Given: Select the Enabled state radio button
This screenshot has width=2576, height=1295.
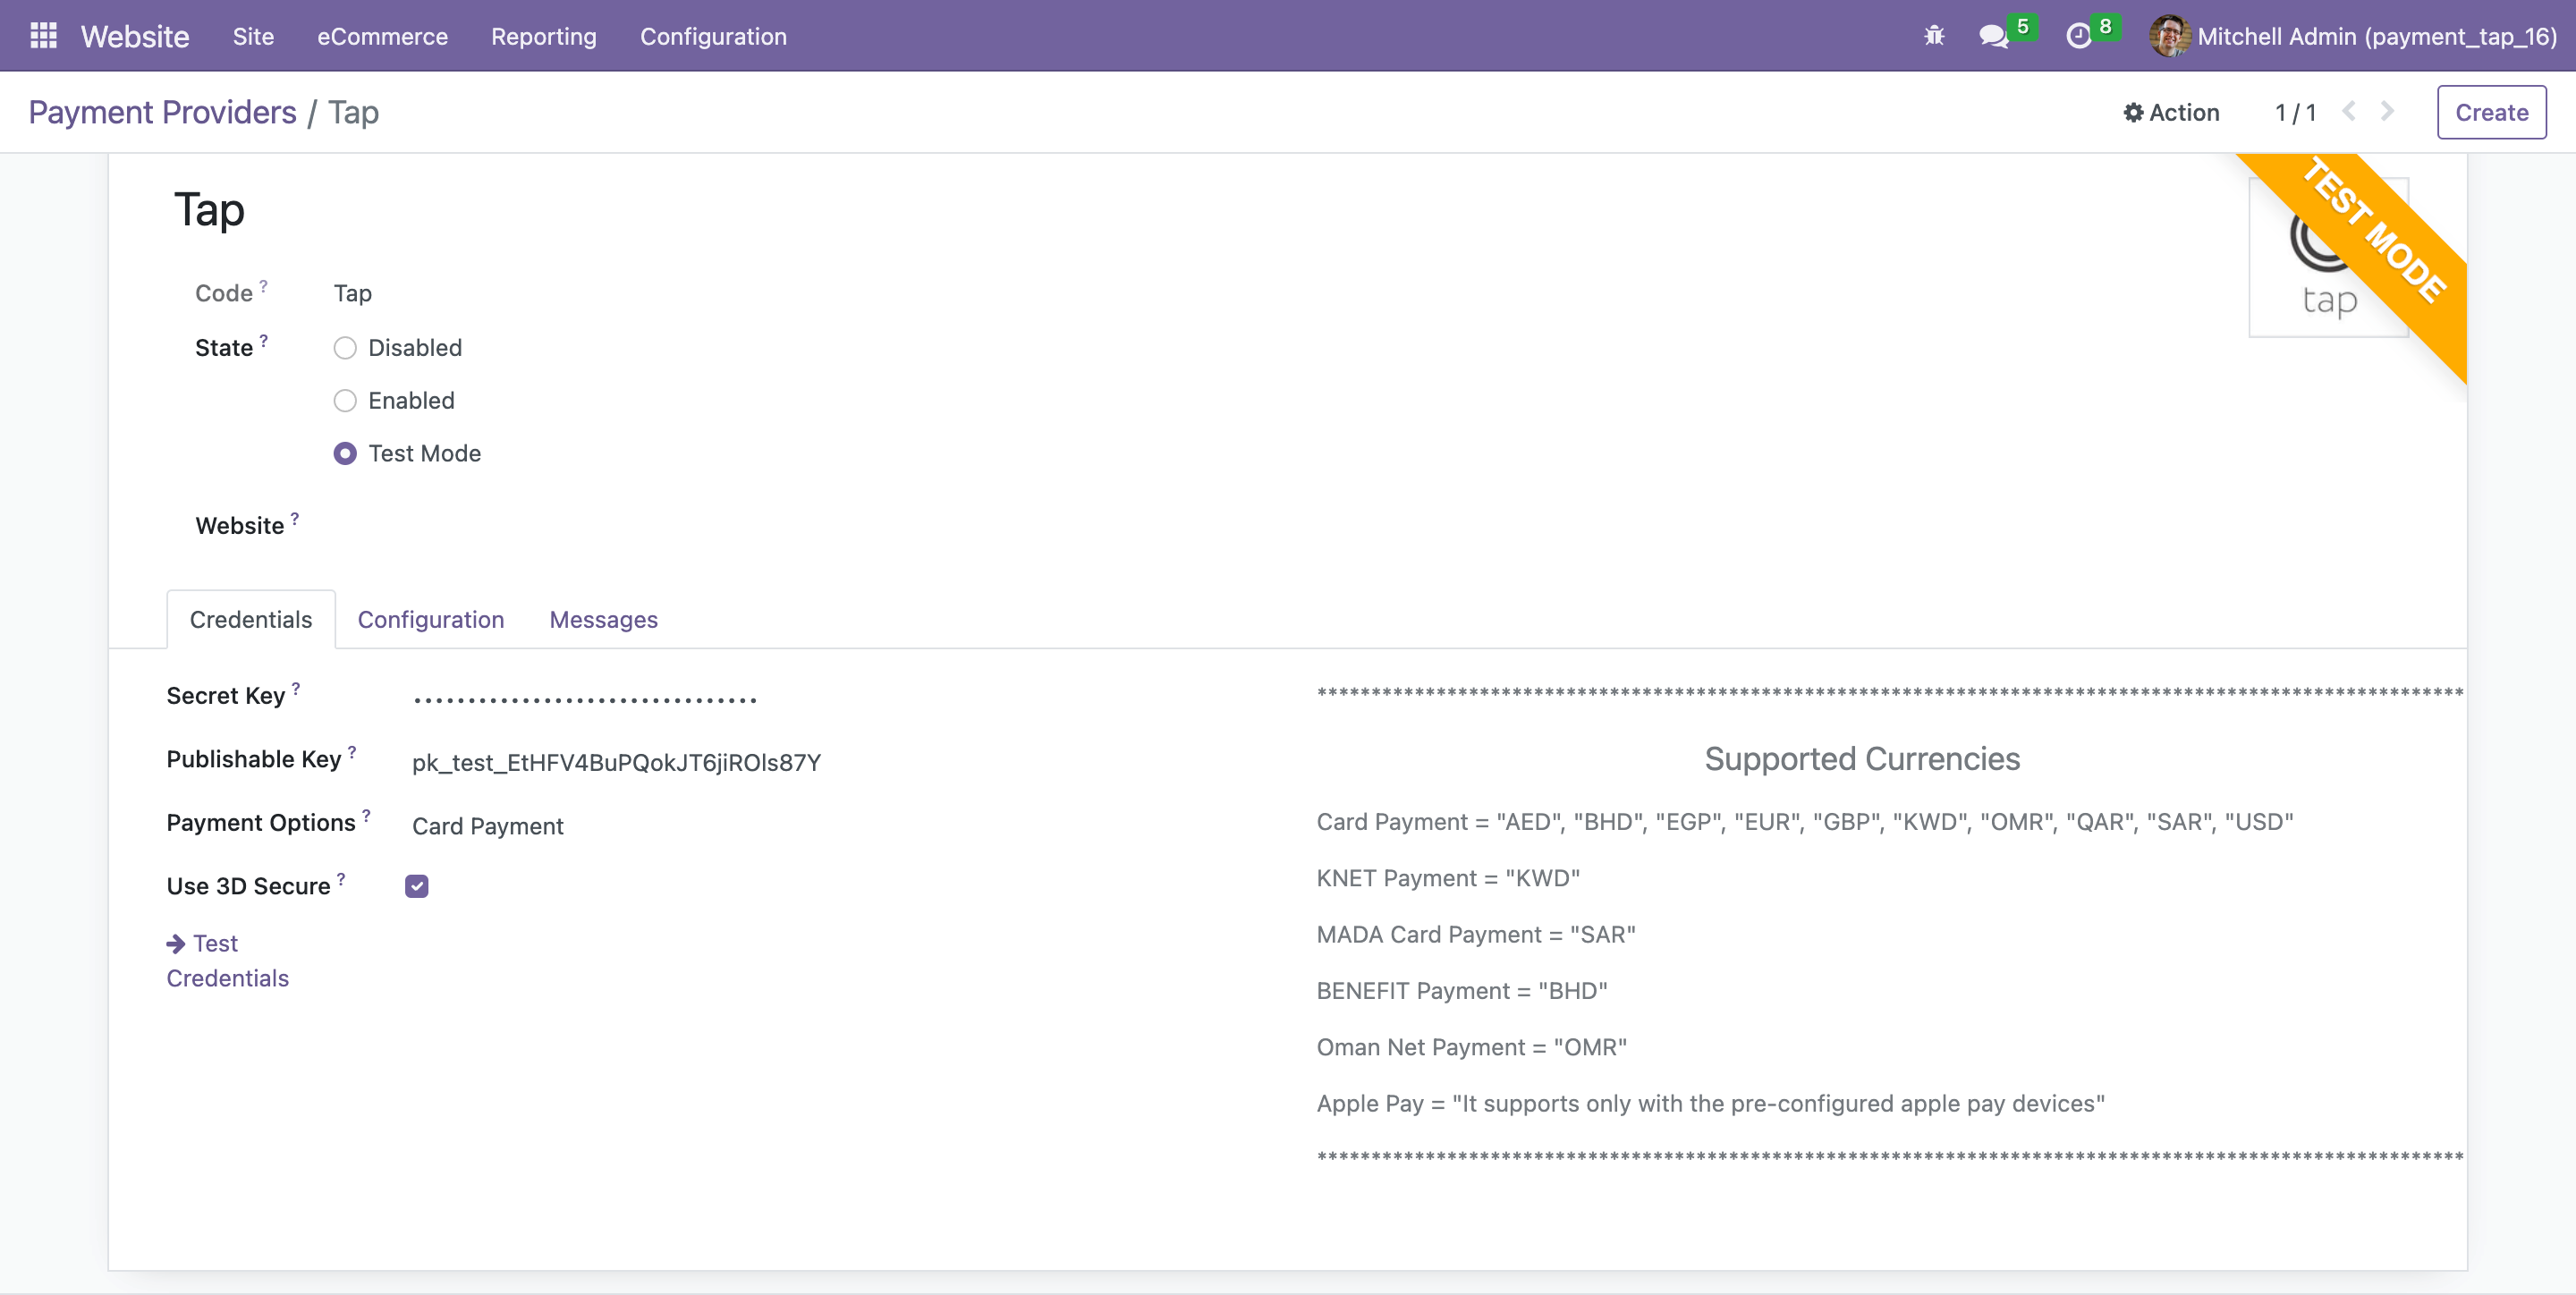Looking at the screenshot, I should [x=345, y=401].
